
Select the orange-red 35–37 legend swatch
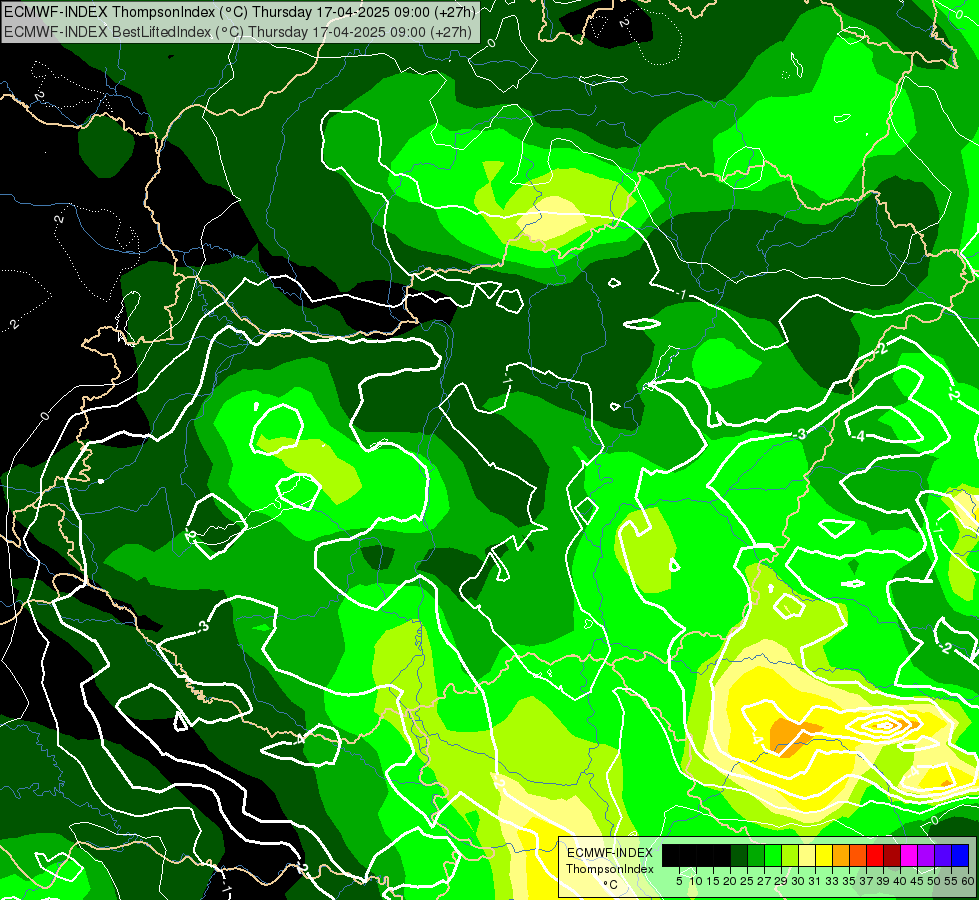click(858, 855)
